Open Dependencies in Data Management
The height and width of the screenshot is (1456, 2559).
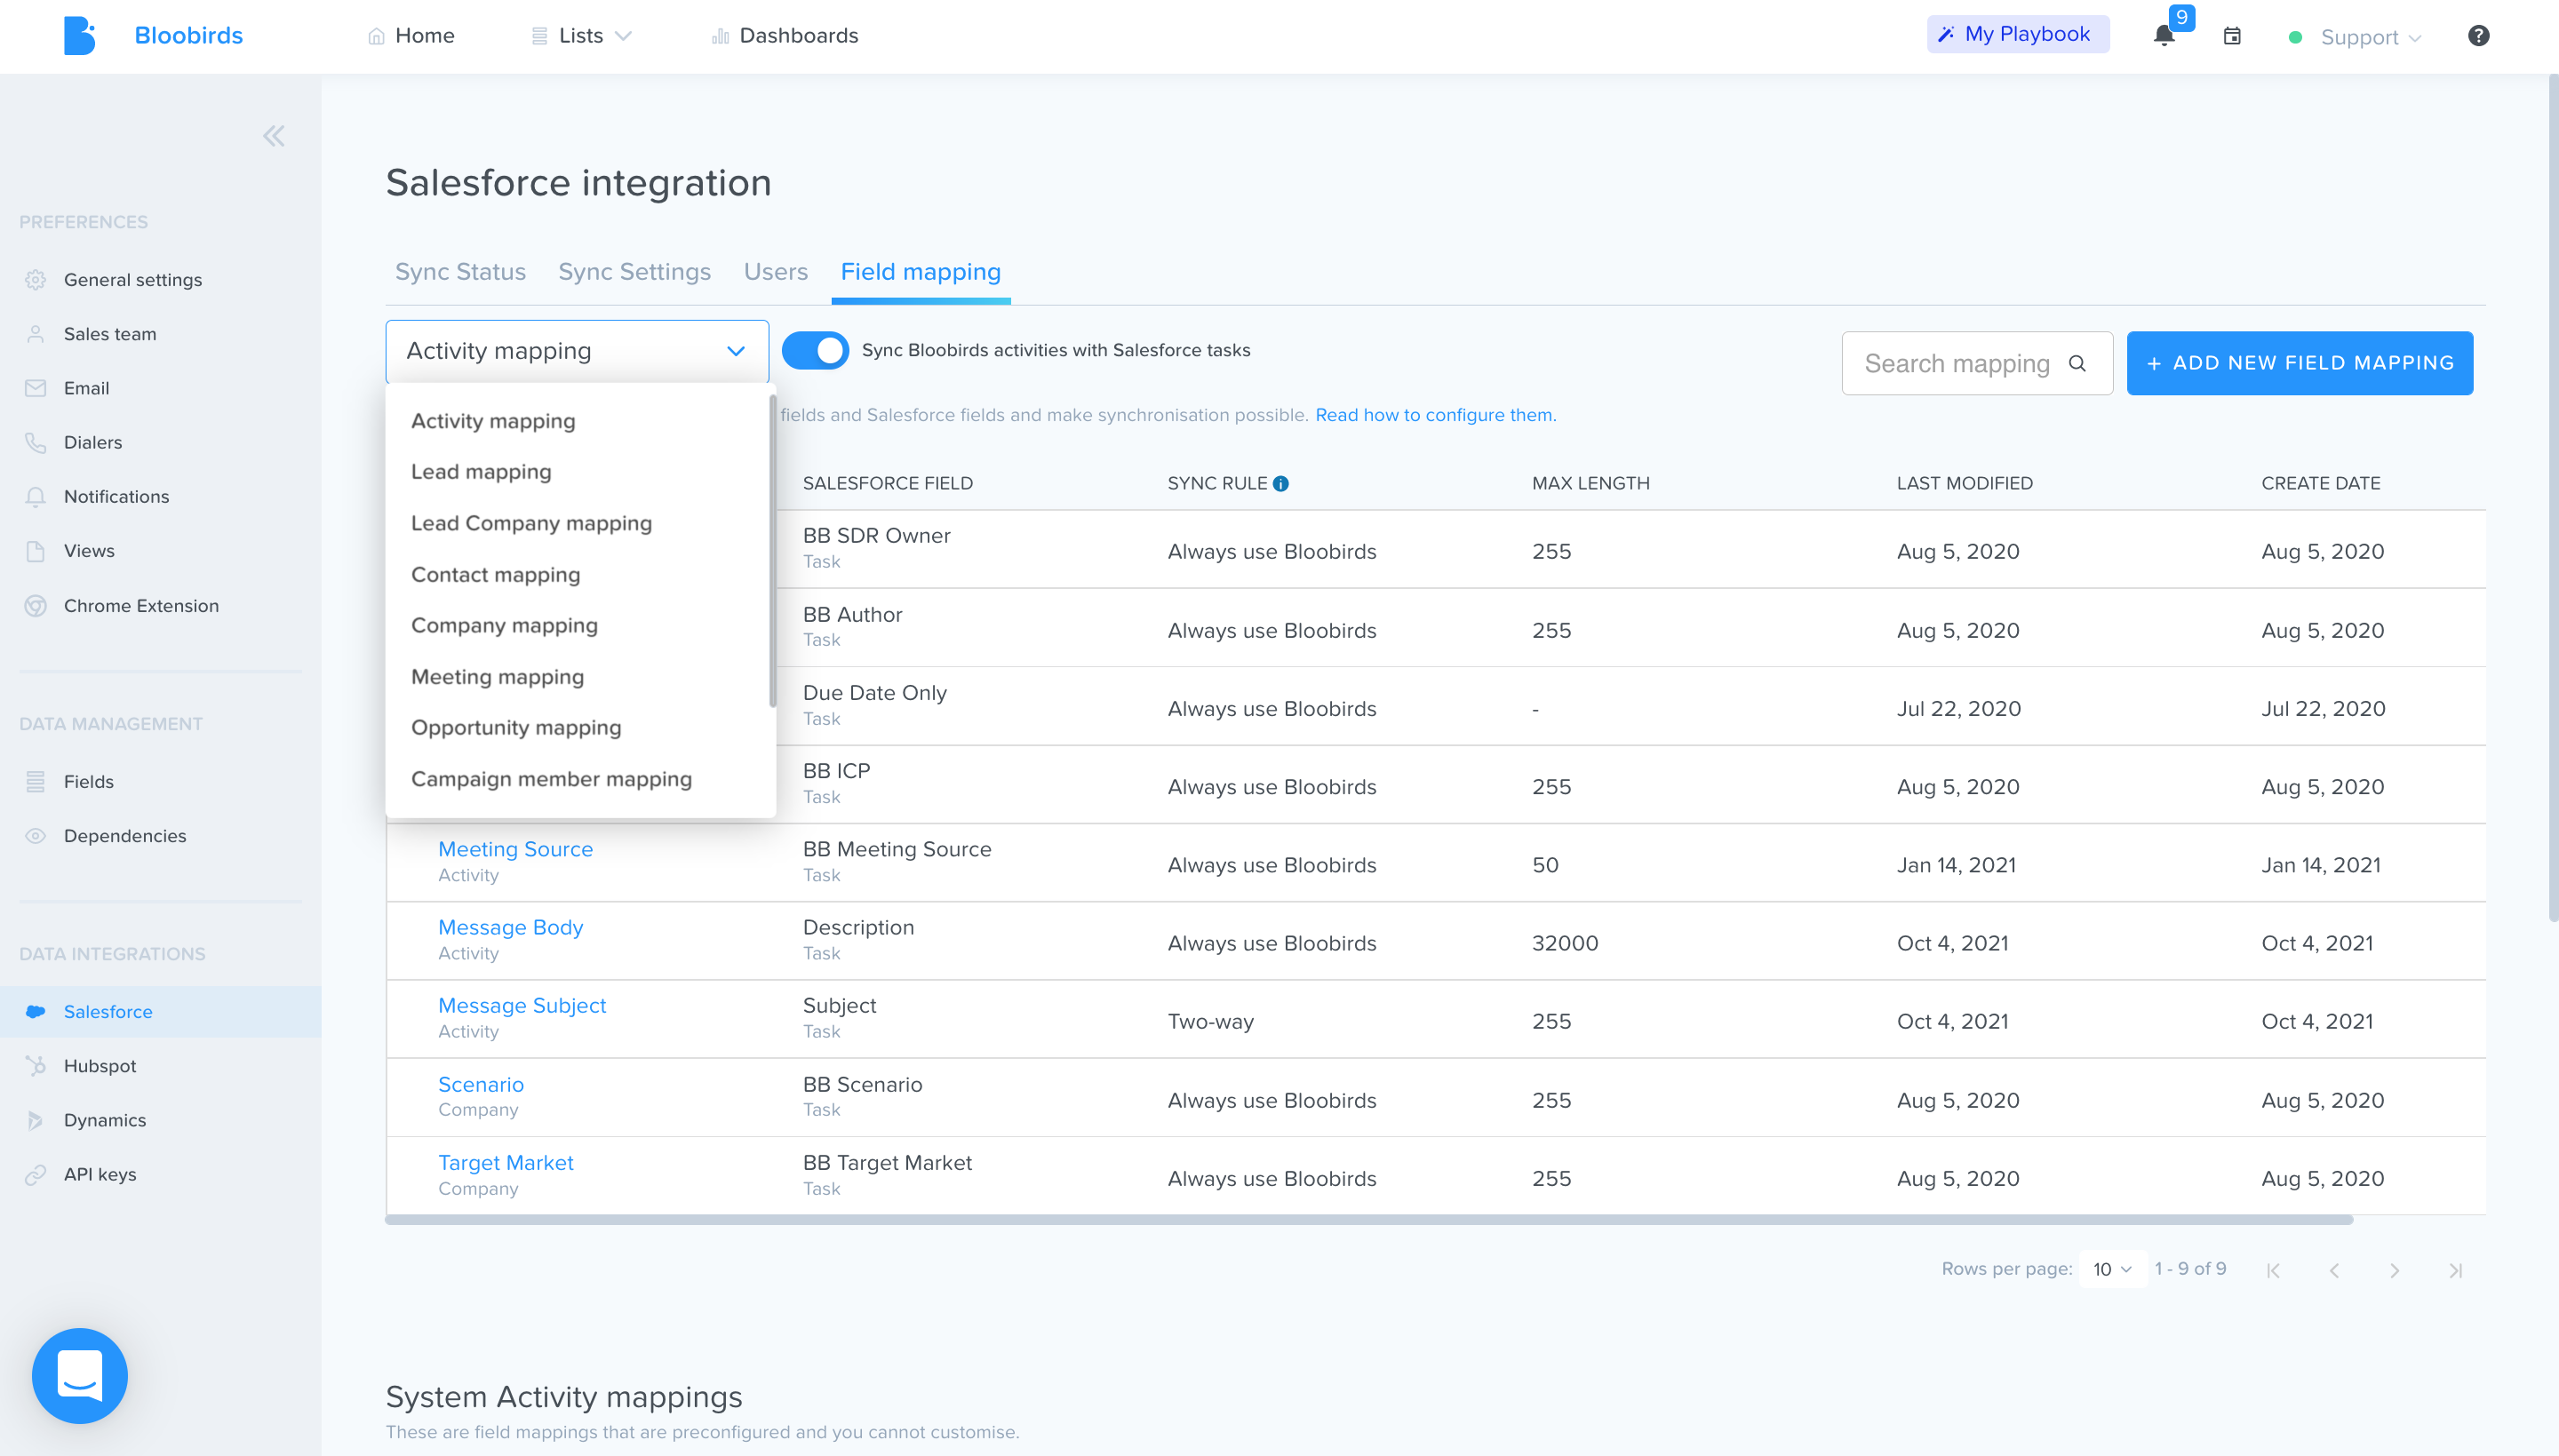tap(125, 836)
